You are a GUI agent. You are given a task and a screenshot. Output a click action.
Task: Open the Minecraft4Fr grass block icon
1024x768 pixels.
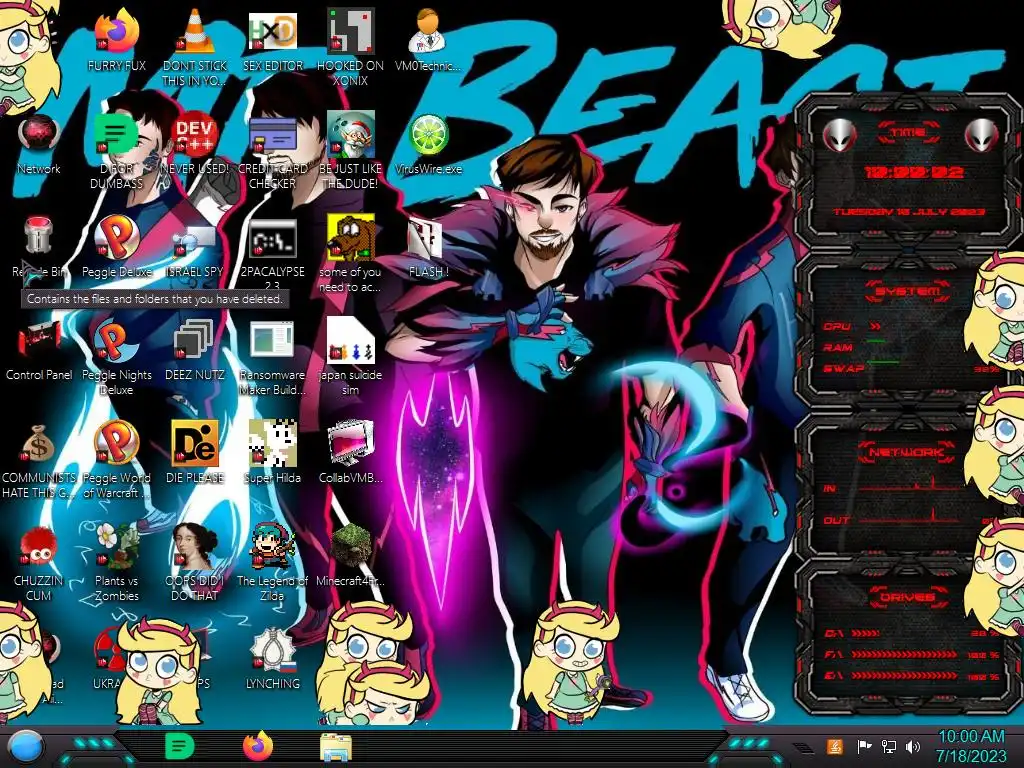351,547
